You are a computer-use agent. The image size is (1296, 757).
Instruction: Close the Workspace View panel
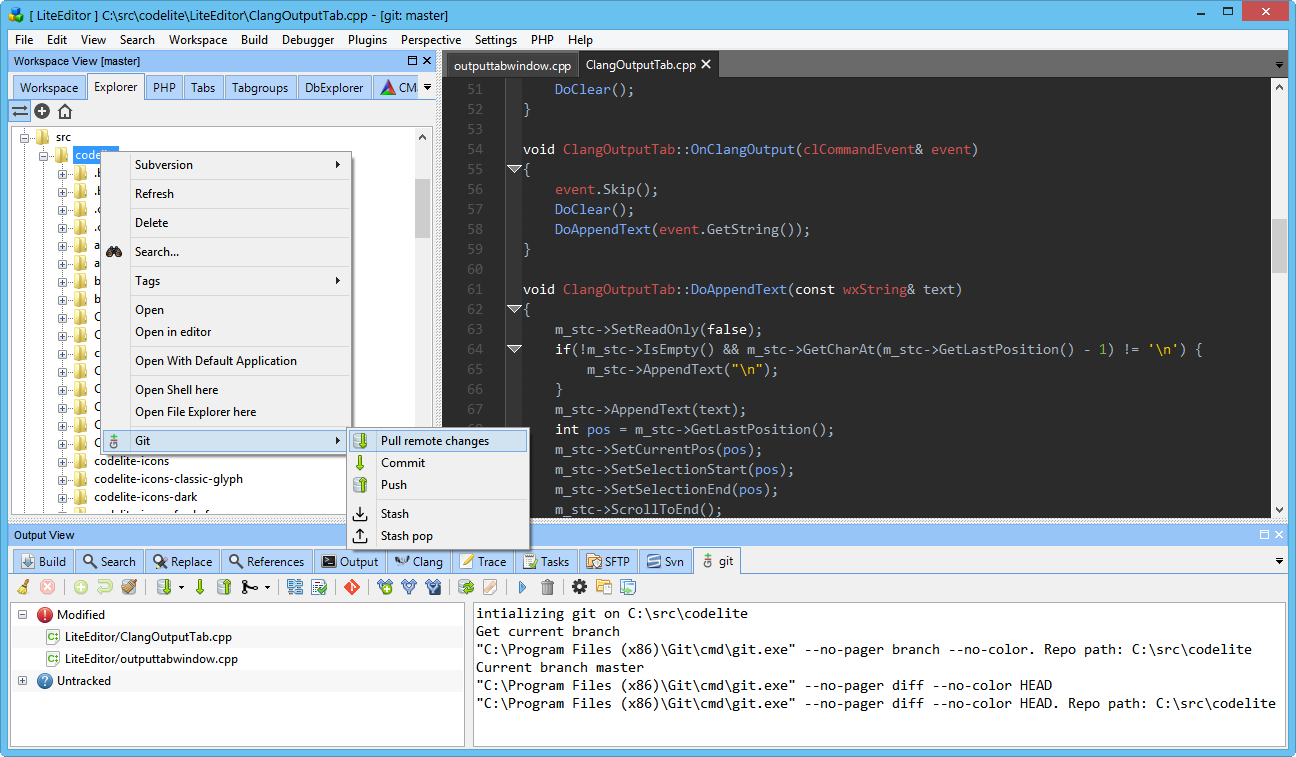click(427, 61)
